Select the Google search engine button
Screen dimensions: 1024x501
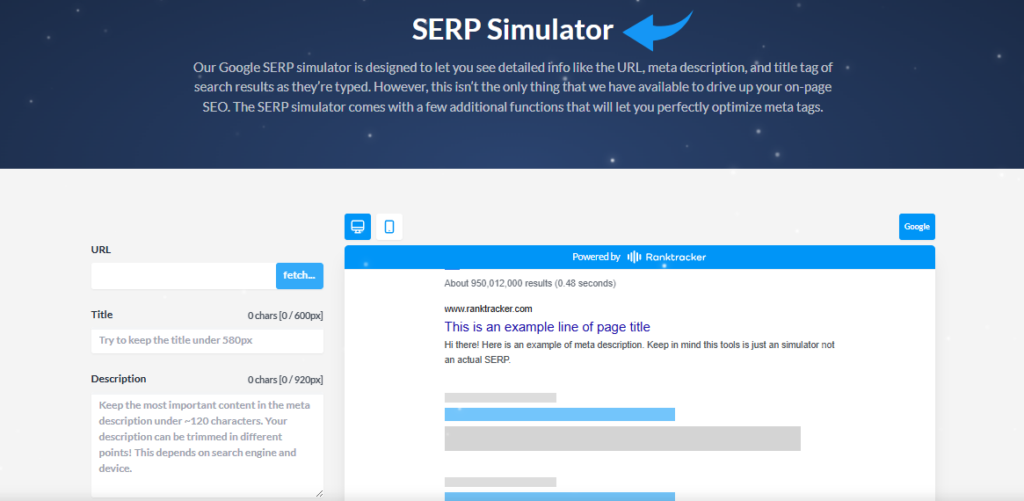tap(917, 227)
